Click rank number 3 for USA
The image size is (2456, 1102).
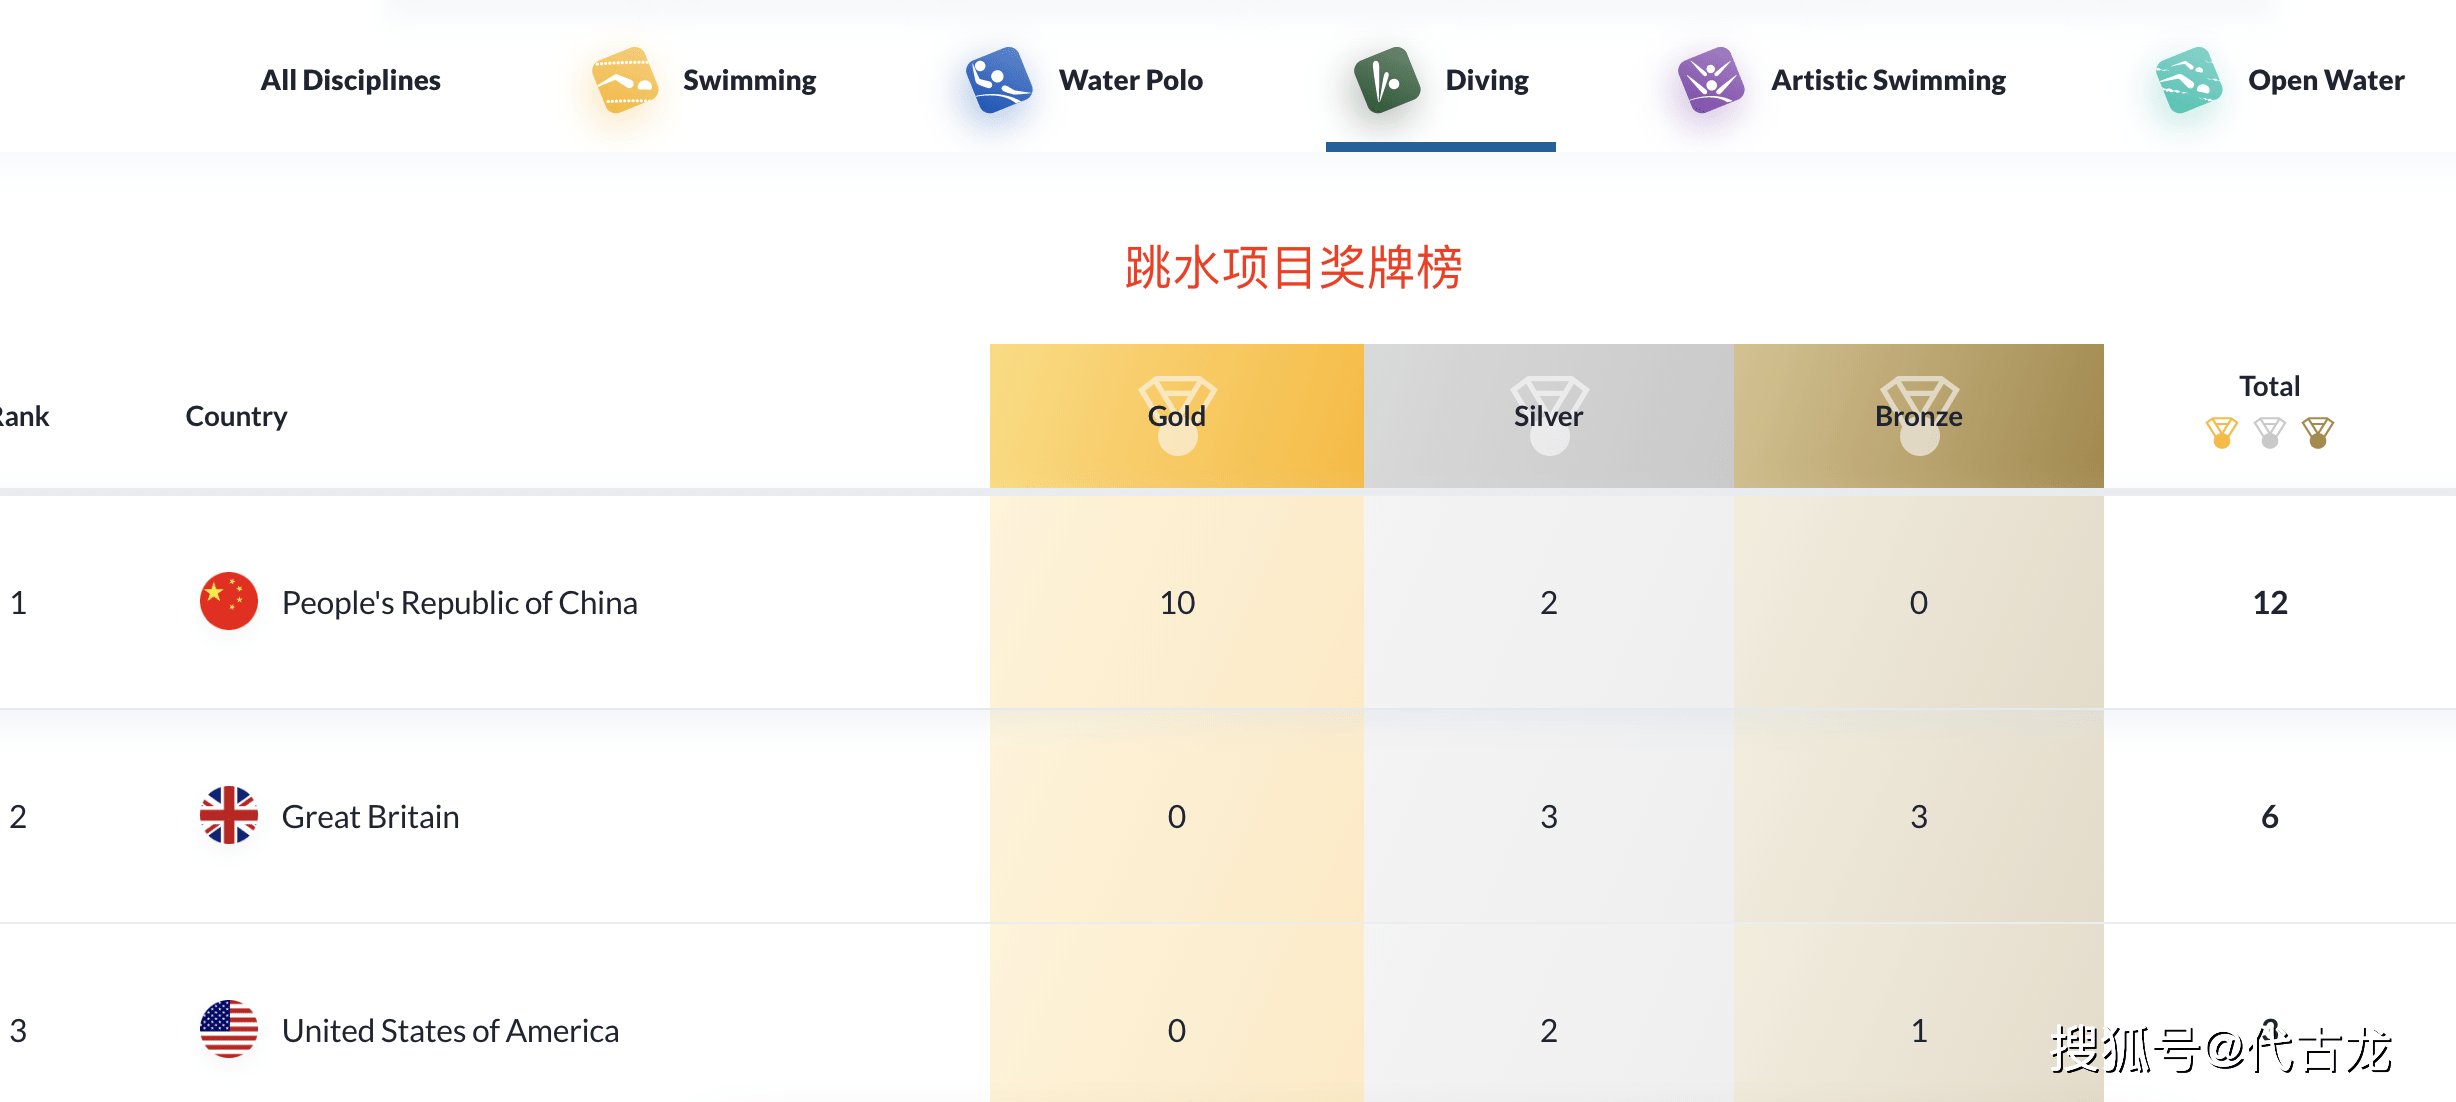(18, 1031)
